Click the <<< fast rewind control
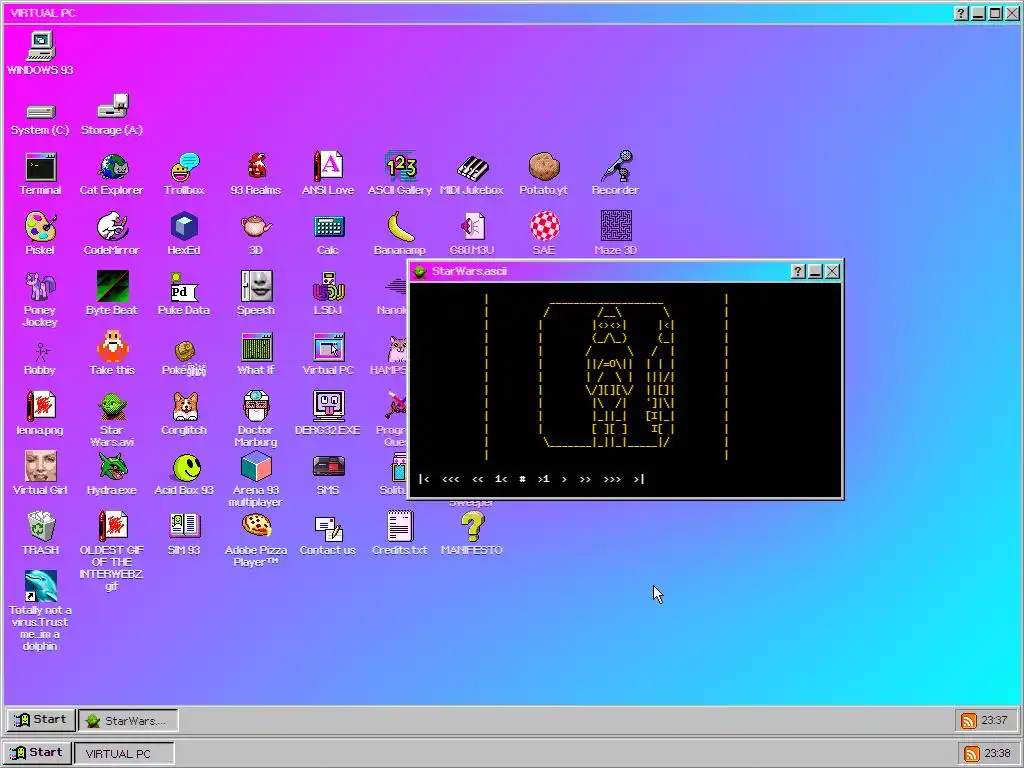Viewport: 1024px width, 768px height. click(451, 479)
